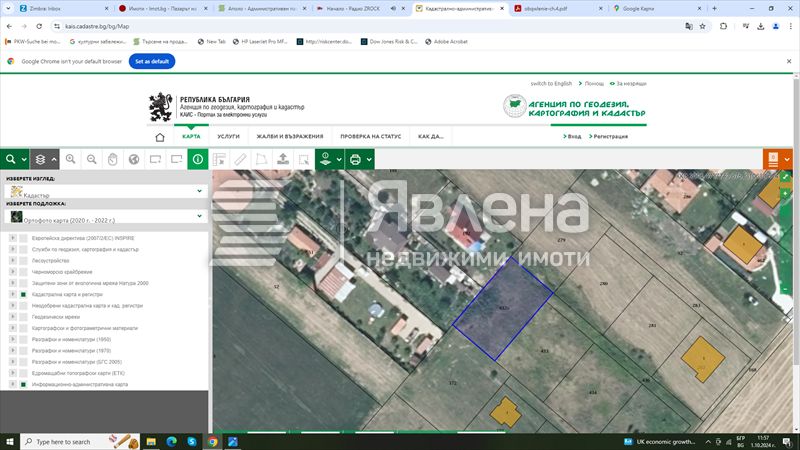Screen dimensions: 800x450
Task: Enable Черноморско крайбрежие layer checkbox
Action: coord(23,272)
